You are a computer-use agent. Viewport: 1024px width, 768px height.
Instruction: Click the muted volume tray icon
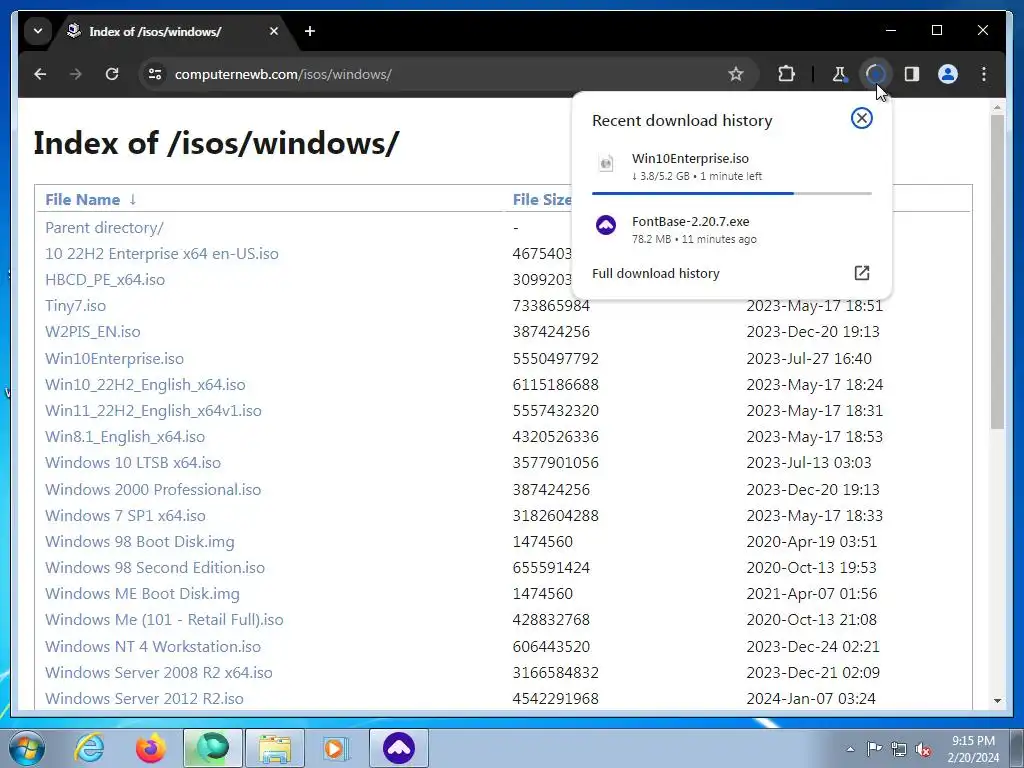(923, 749)
